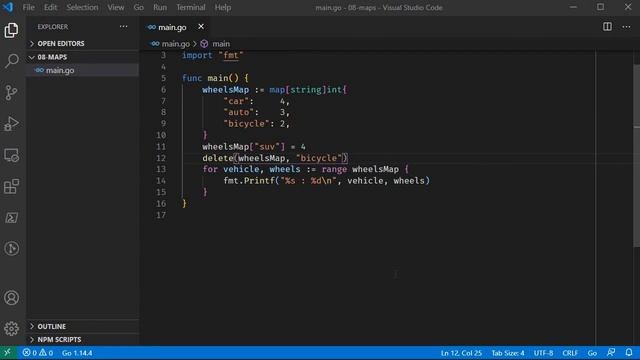The height and width of the screenshot is (360, 640).
Task: Open the Explorer view in activity bar
Action: [x=11, y=30]
